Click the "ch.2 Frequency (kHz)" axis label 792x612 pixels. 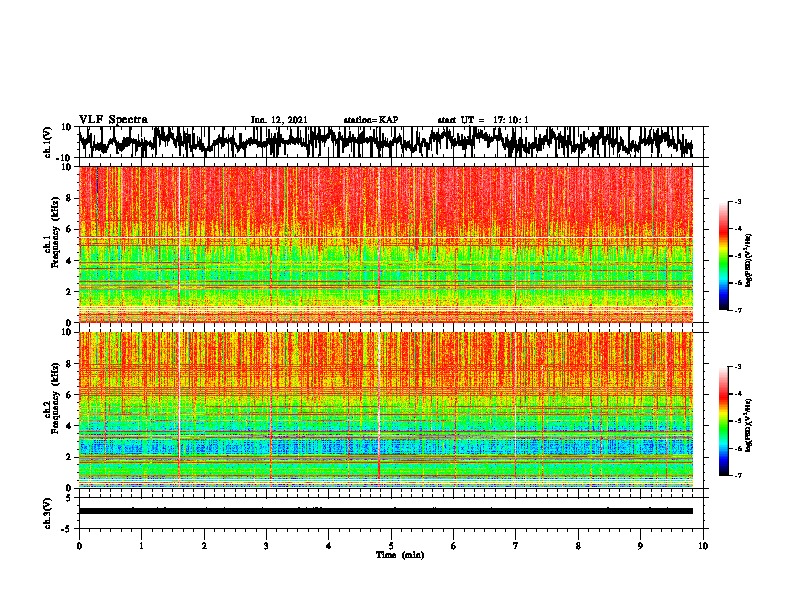[x=52, y=398]
